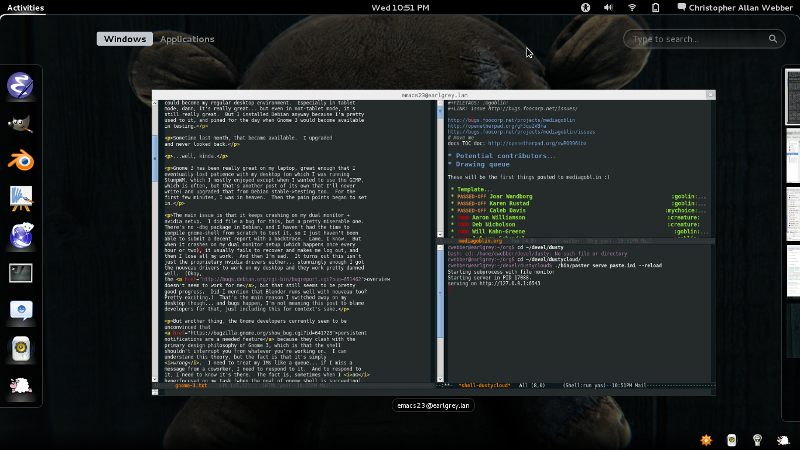Check battery status in top bar
800x450 pixels.
point(656,8)
